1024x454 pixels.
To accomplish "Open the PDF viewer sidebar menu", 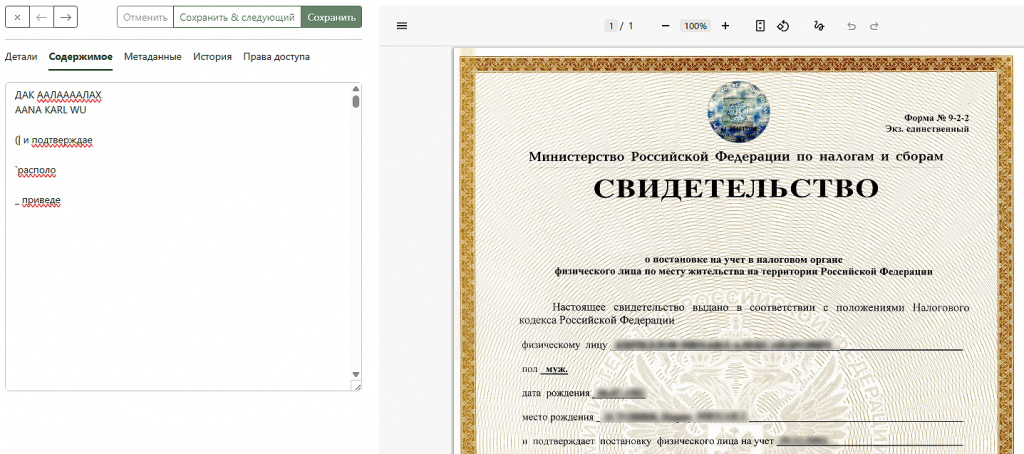I will 402,26.
